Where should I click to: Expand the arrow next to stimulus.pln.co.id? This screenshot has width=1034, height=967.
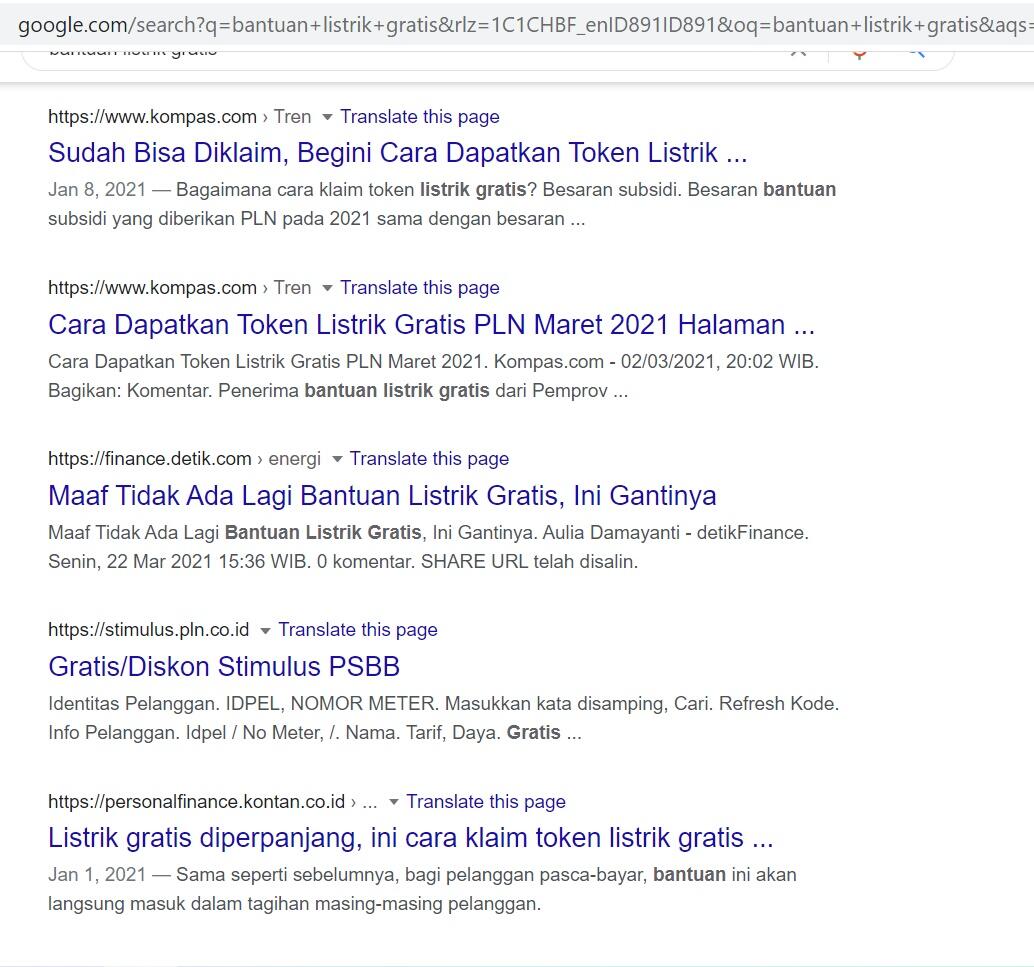coord(265,631)
